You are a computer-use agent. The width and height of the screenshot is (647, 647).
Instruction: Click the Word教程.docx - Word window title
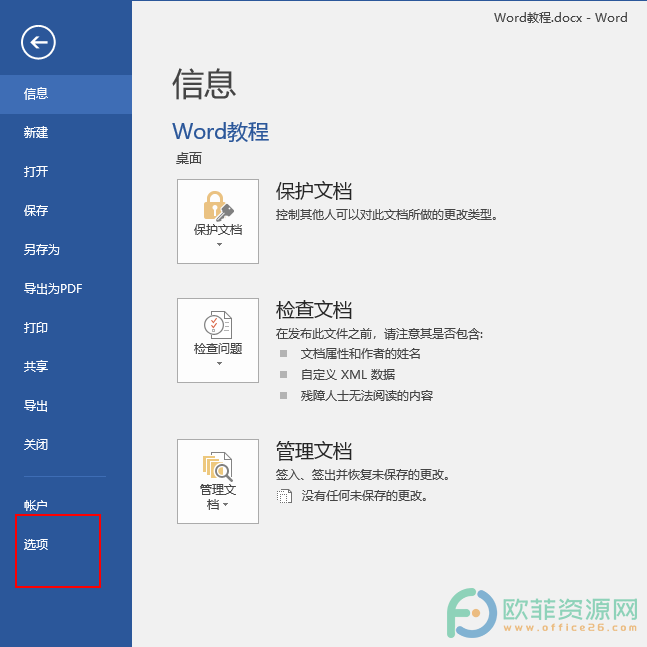click(560, 18)
